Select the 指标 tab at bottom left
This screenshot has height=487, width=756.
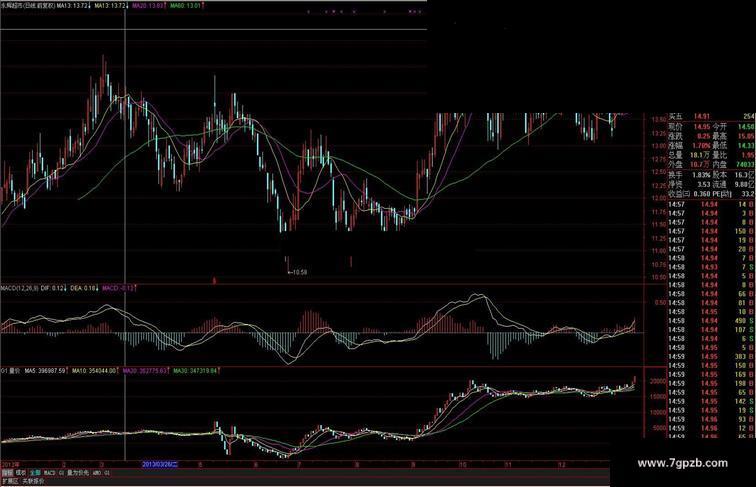[x=7, y=473]
